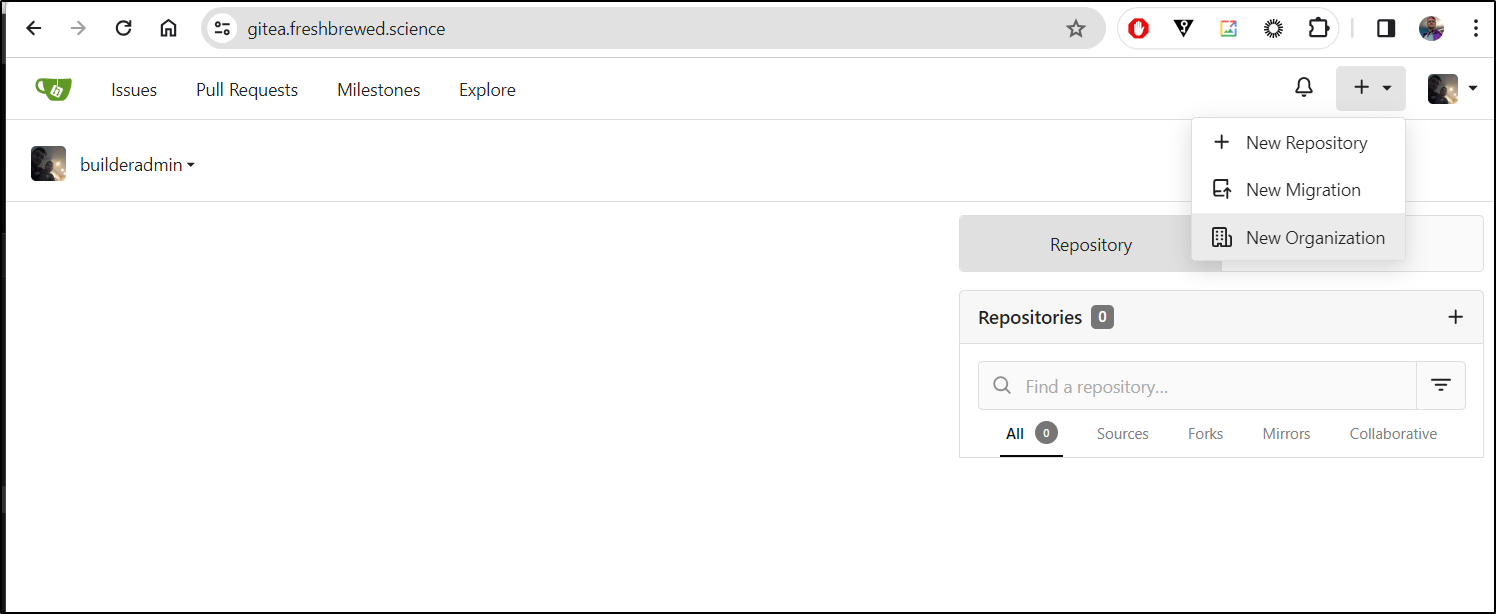The image size is (1496, 614).
Task: Open the notifications bell
Action: pos(1304,88)
